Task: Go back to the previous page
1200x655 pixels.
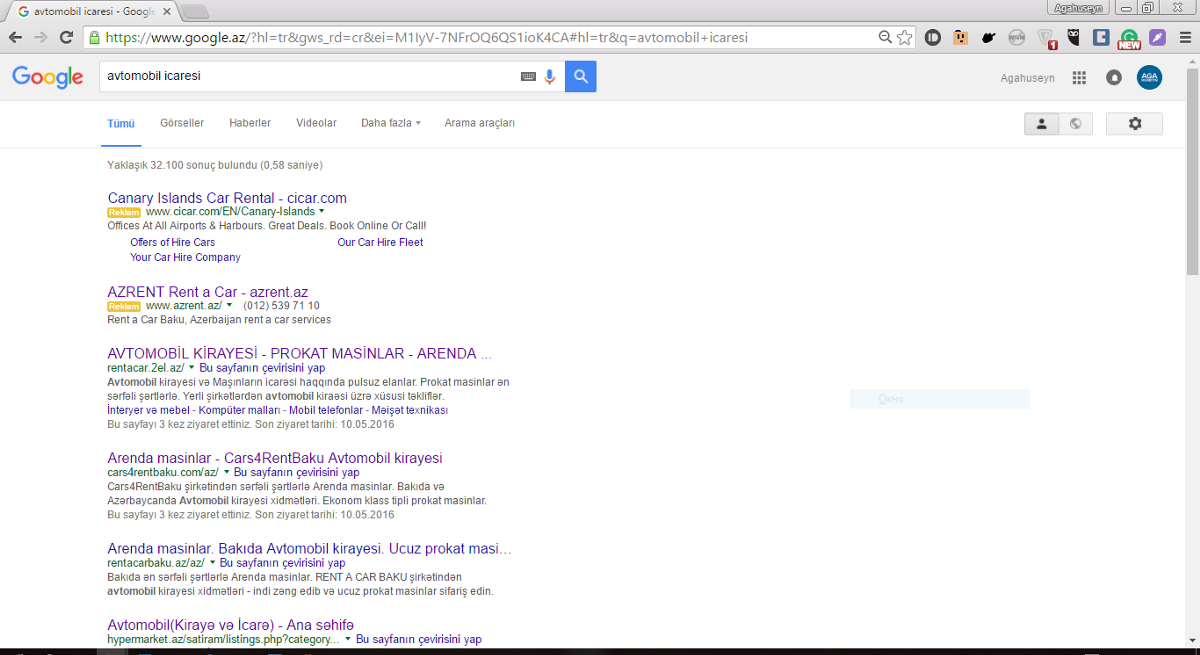Action: [x=16, y=38]
